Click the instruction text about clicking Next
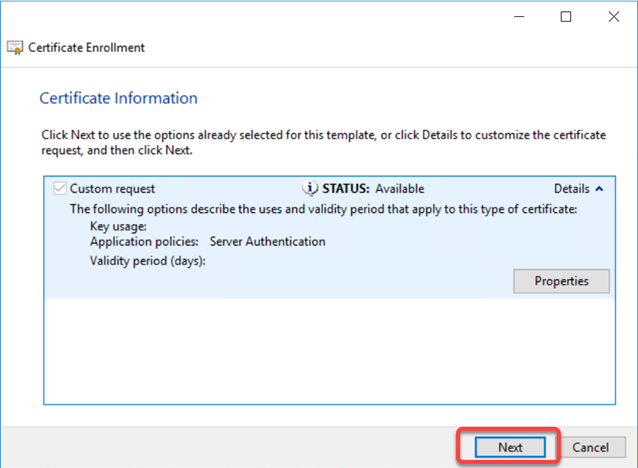The height and width of the screenshot is (468, 638). pyautogui.click(x=323, y=142)
